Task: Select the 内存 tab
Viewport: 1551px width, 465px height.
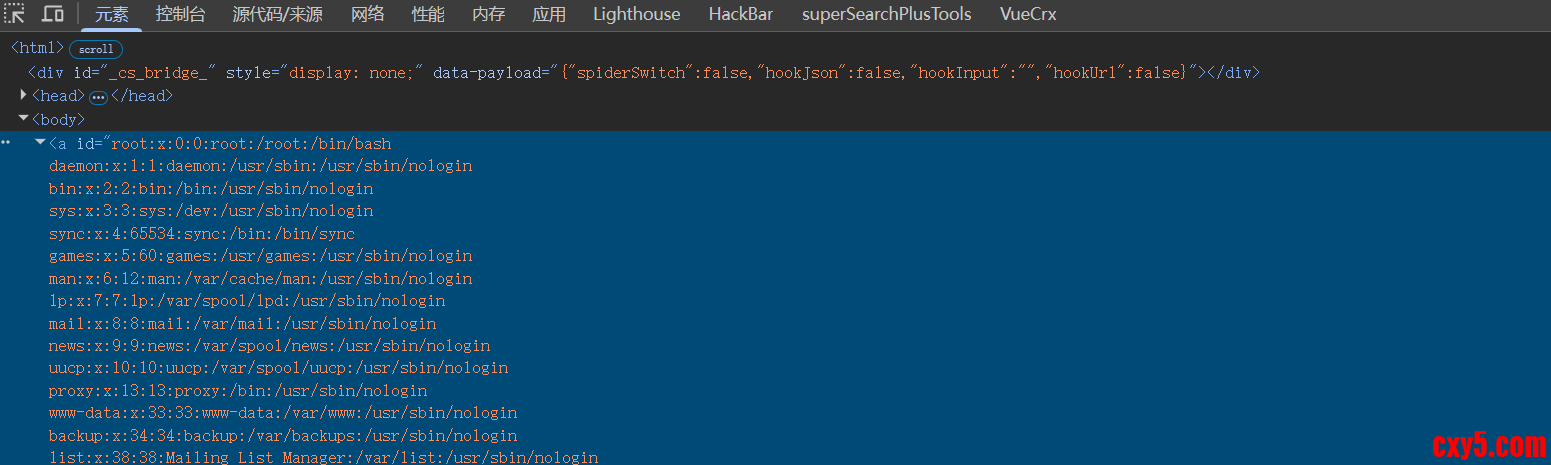Action: (489, 14)
